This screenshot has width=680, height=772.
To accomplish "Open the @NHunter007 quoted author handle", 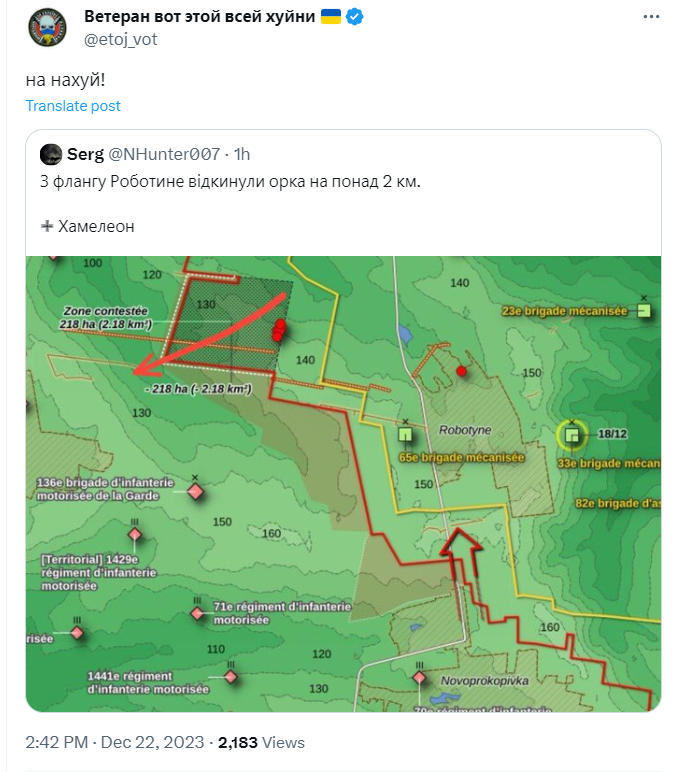I will tap(164, 154).
